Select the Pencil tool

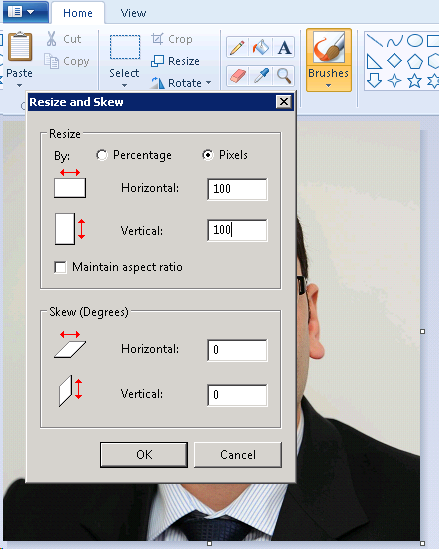click(x=237, y=47)
